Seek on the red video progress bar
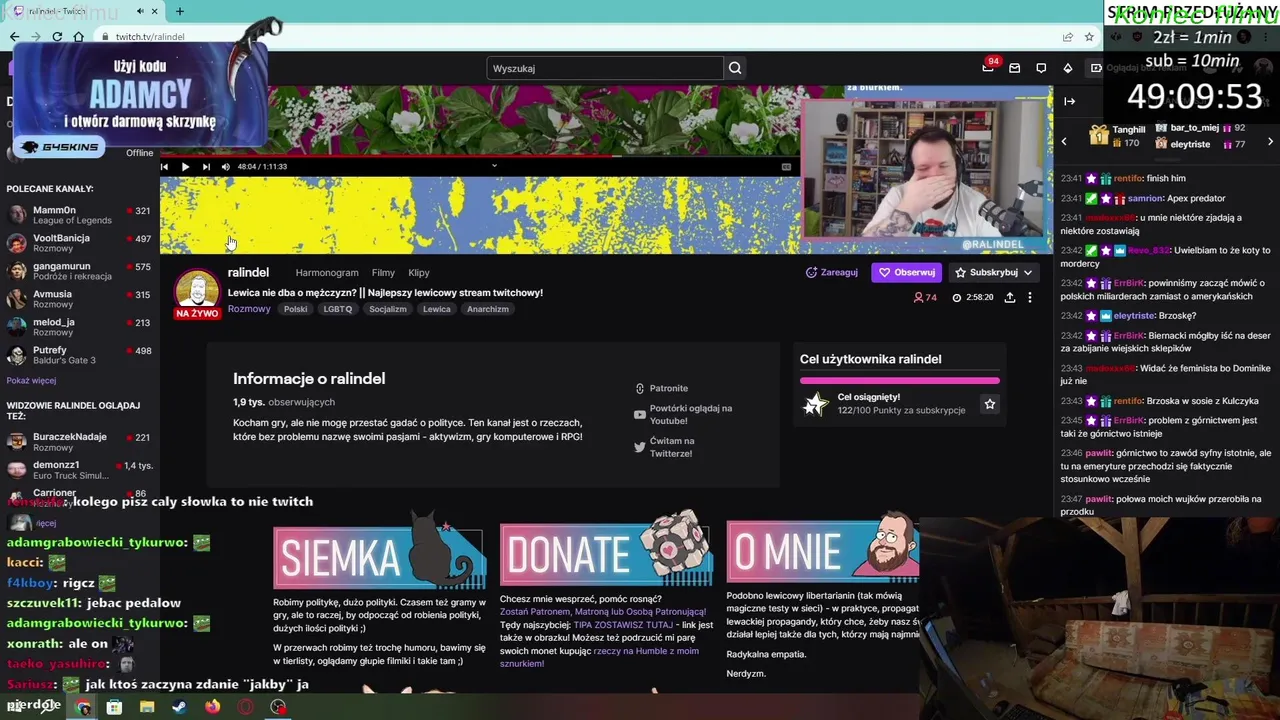This screenshot has height=720, width=1280. click(480, 156)
